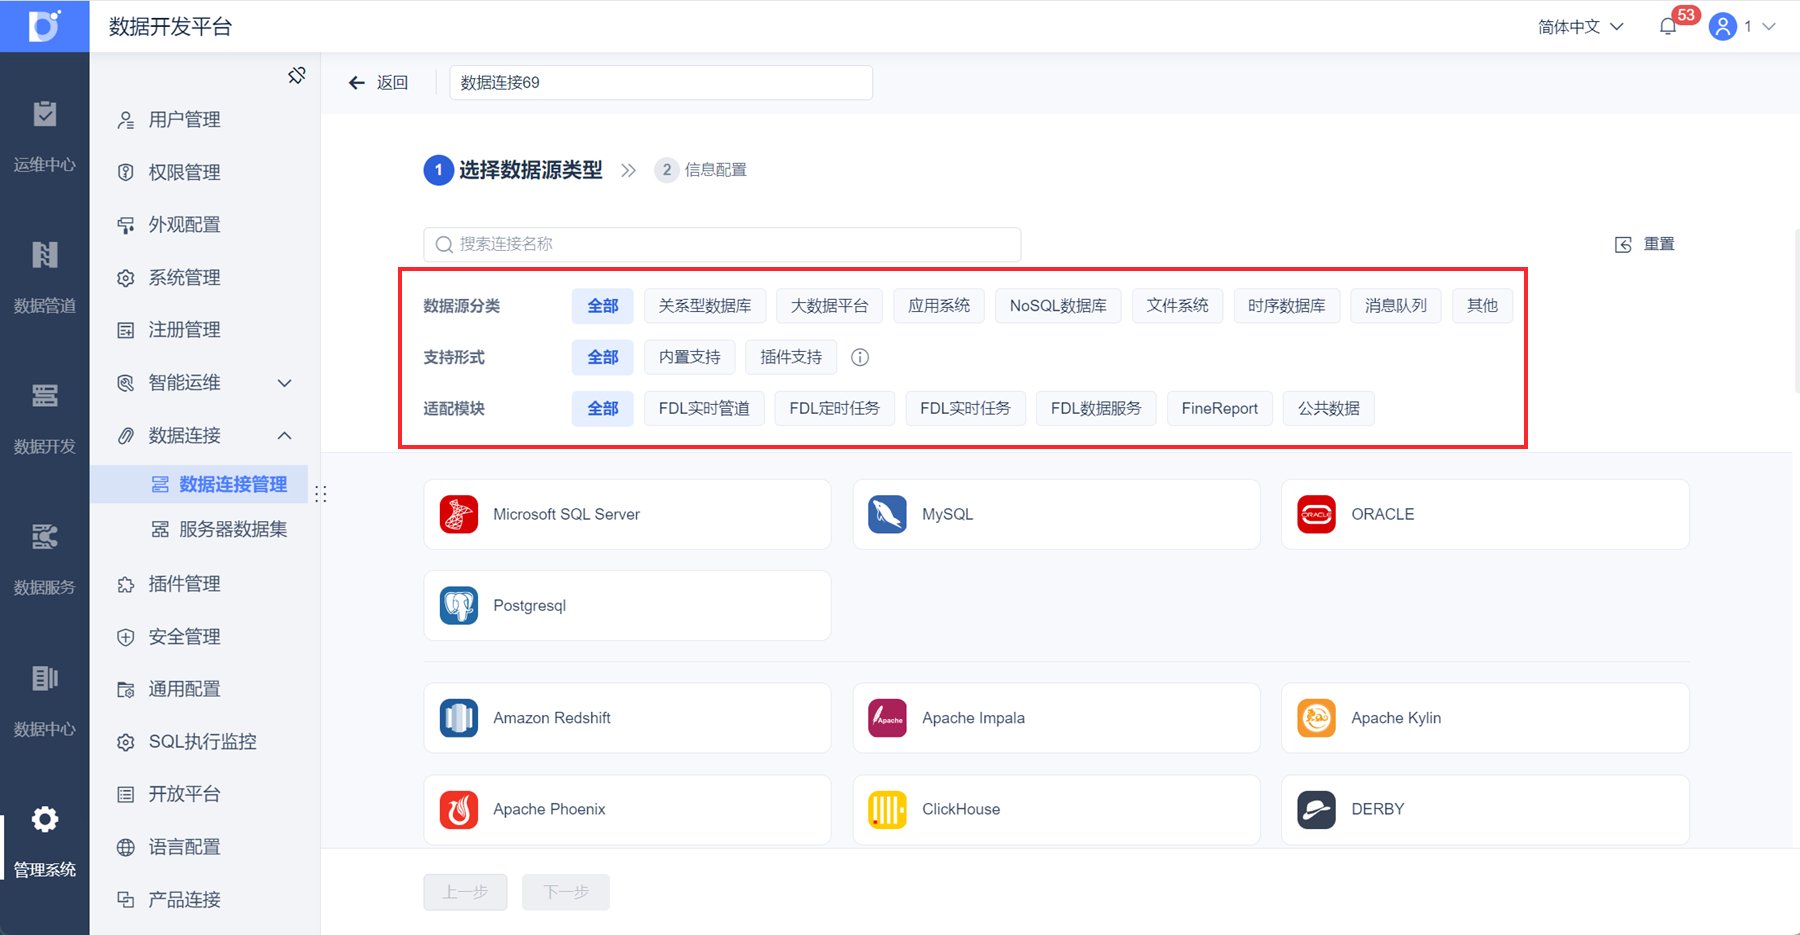This screenshot has width=1800, height=935.
Task: Select 内置支持 support type
Action: click(690, 357)
